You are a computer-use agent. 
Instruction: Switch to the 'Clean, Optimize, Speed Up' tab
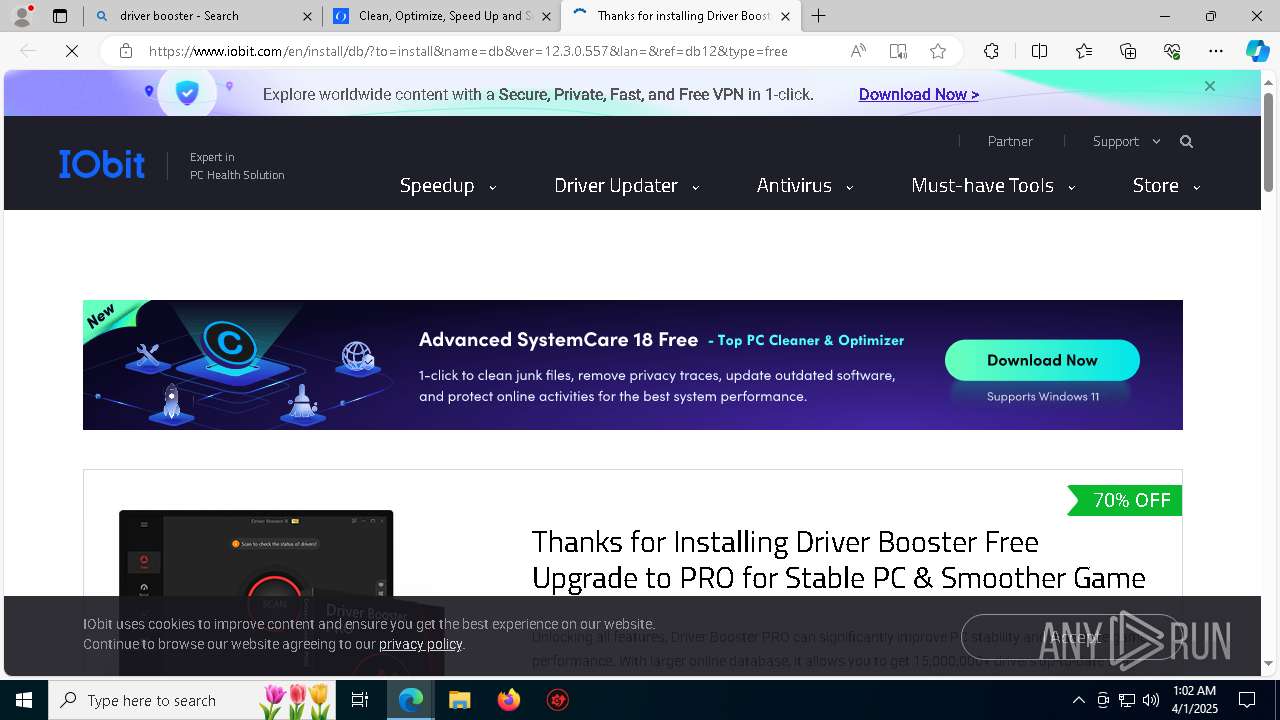coord(441,16)
